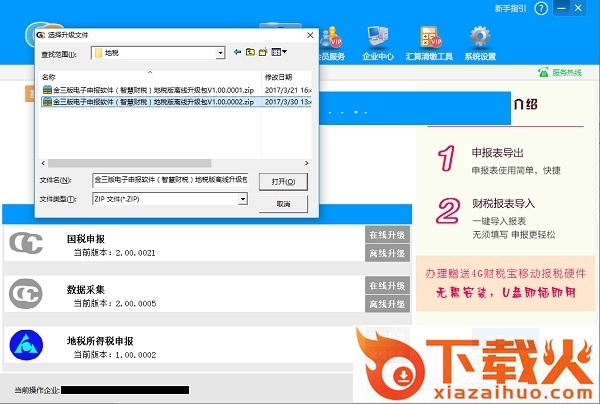600x404 pixels.
Task: Click the 数据采集 logo icon
Action: coord(26,294)
